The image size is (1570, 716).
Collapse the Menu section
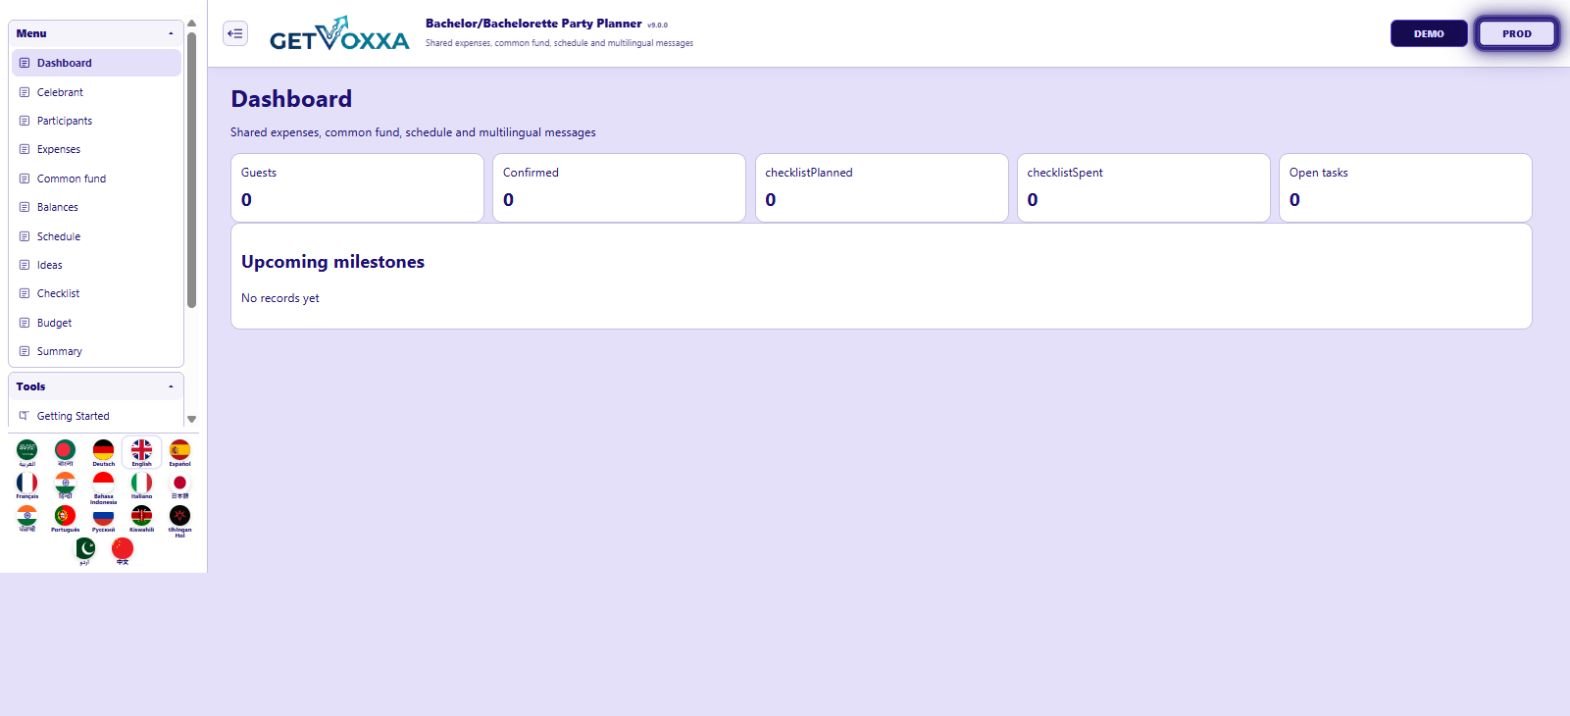coord(96,33)
